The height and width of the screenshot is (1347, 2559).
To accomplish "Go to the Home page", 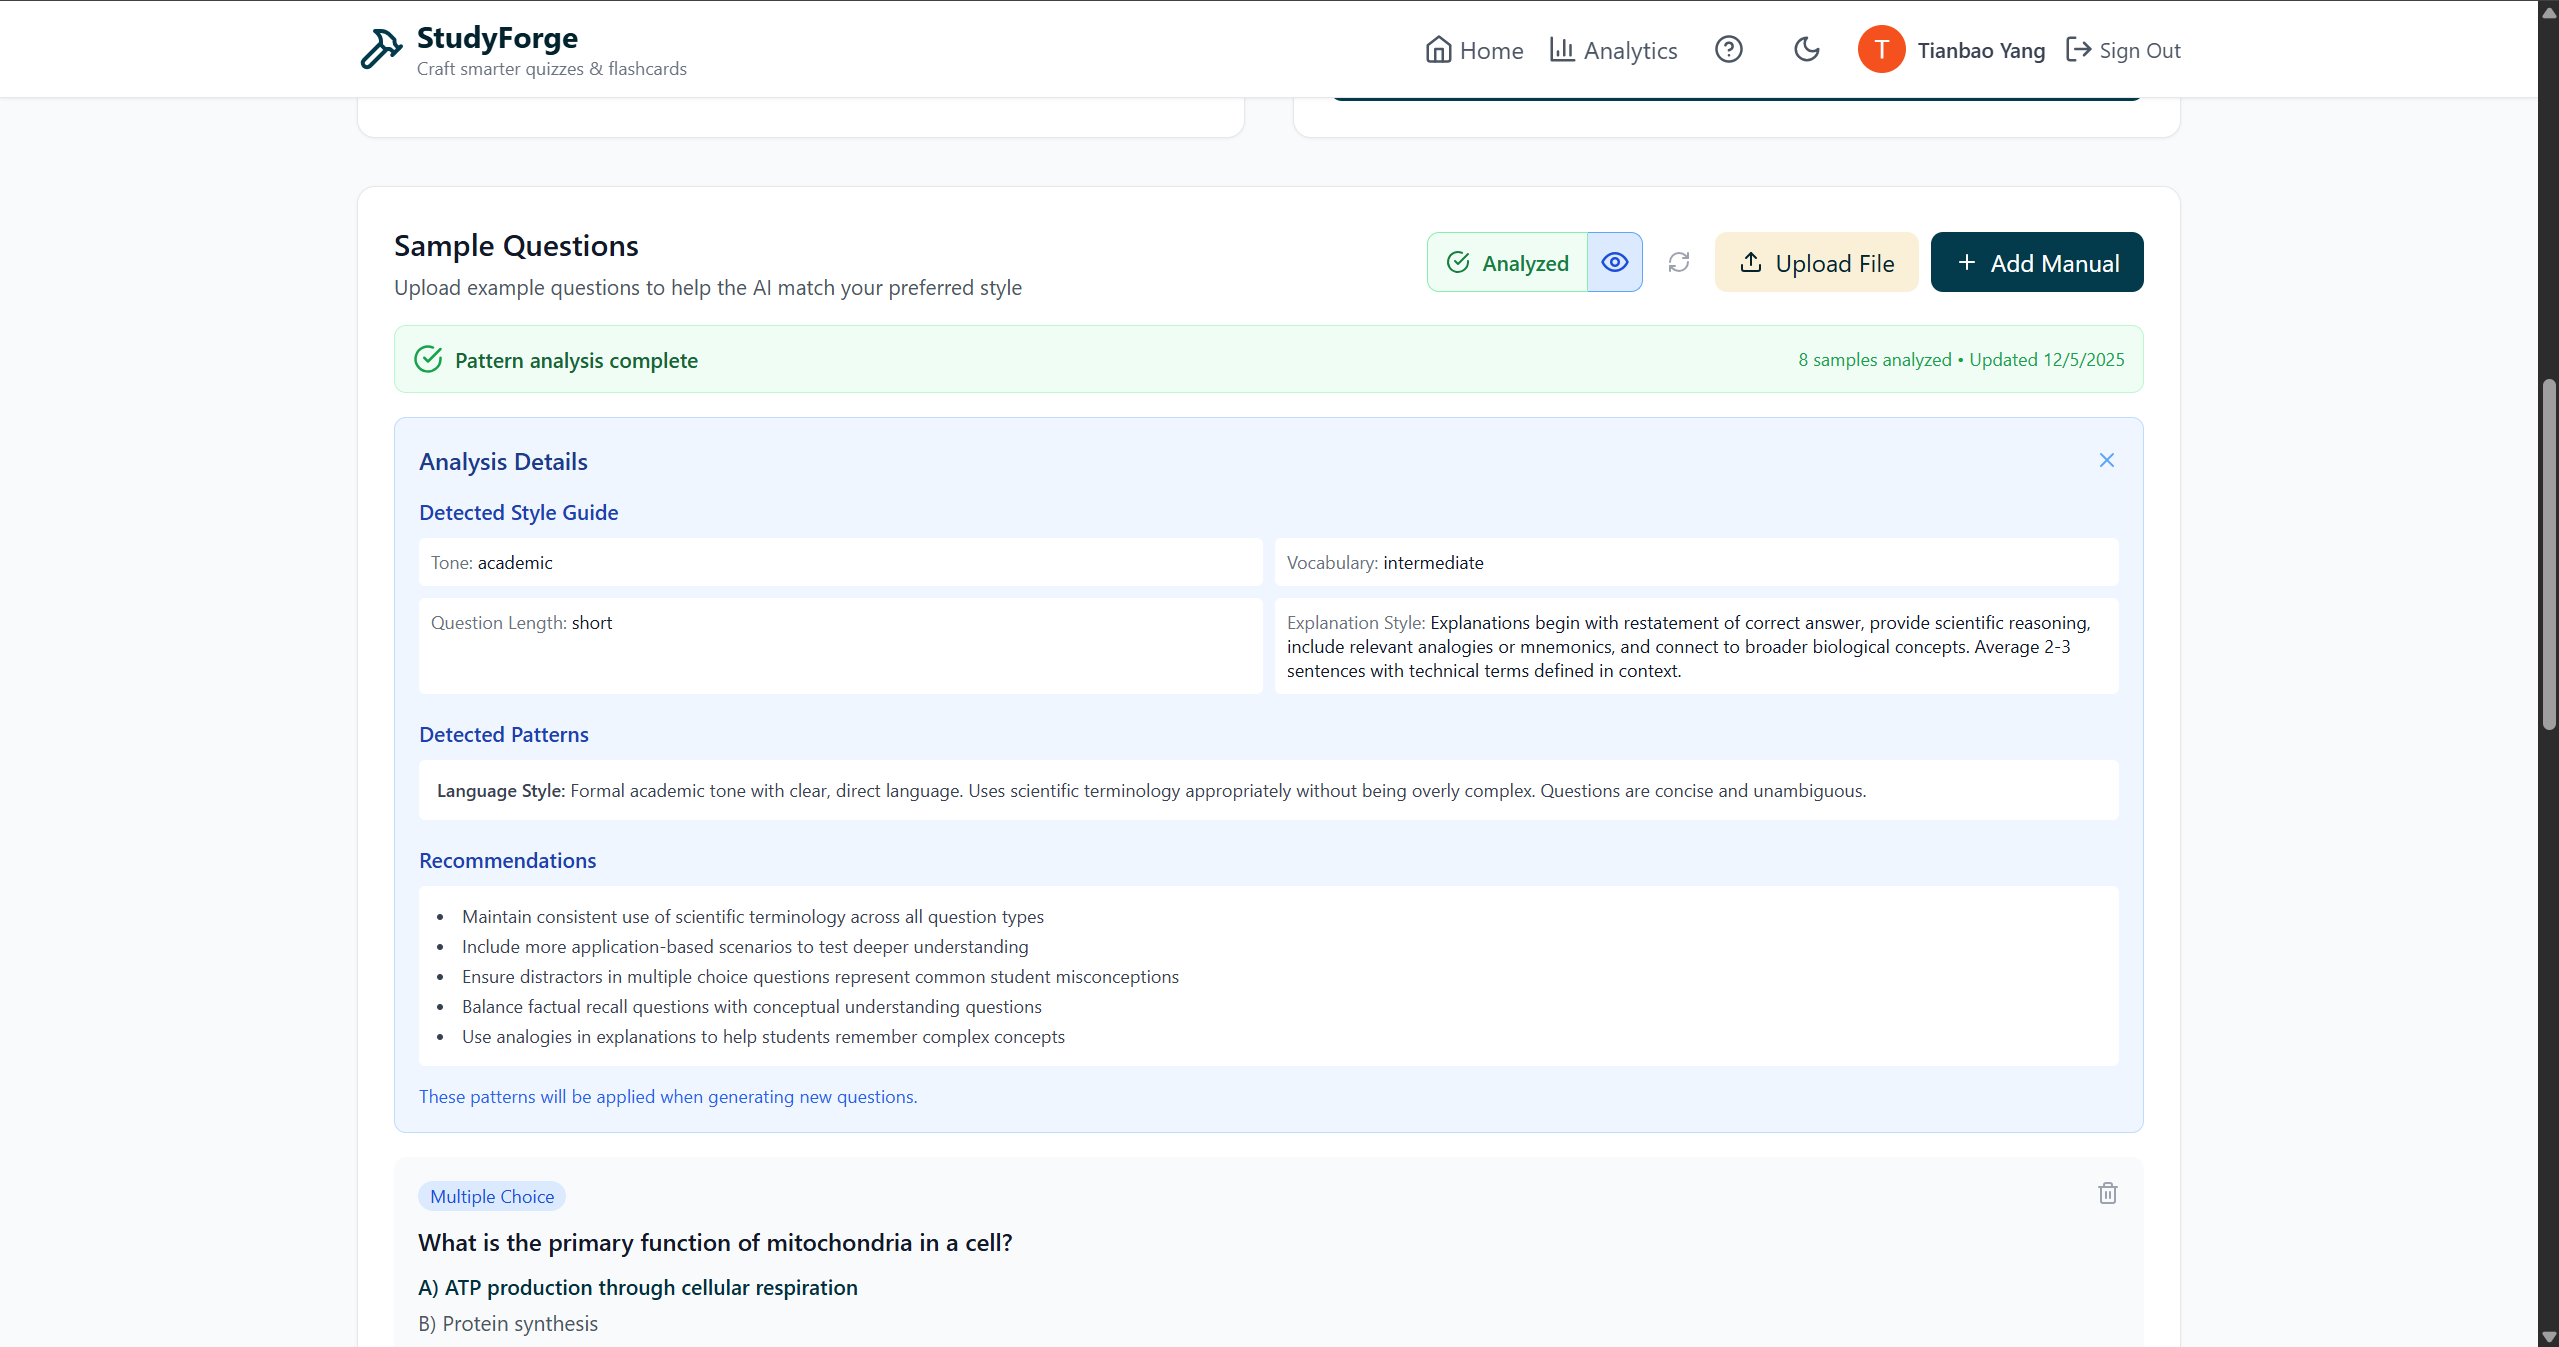I will pos(1474,50).
